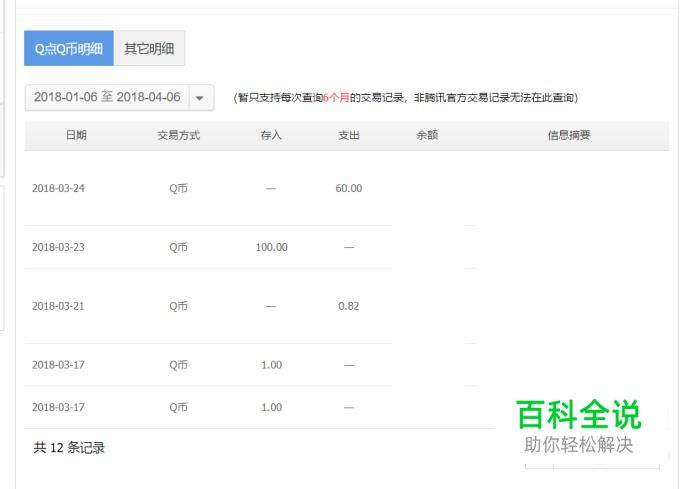
Task: Click Q币 in the 2018-03-21 row
Action: click(x=178, y=306)
